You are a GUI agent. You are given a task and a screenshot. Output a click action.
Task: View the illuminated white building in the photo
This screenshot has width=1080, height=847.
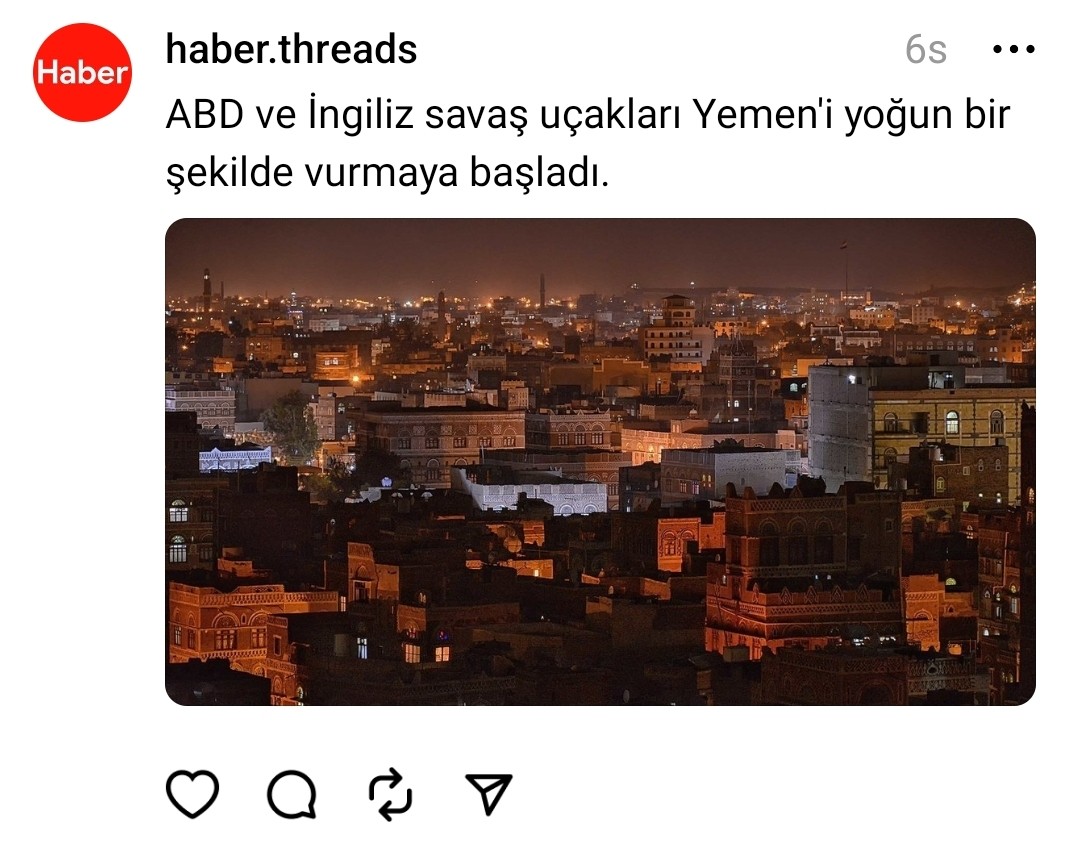tap(529, 492)
